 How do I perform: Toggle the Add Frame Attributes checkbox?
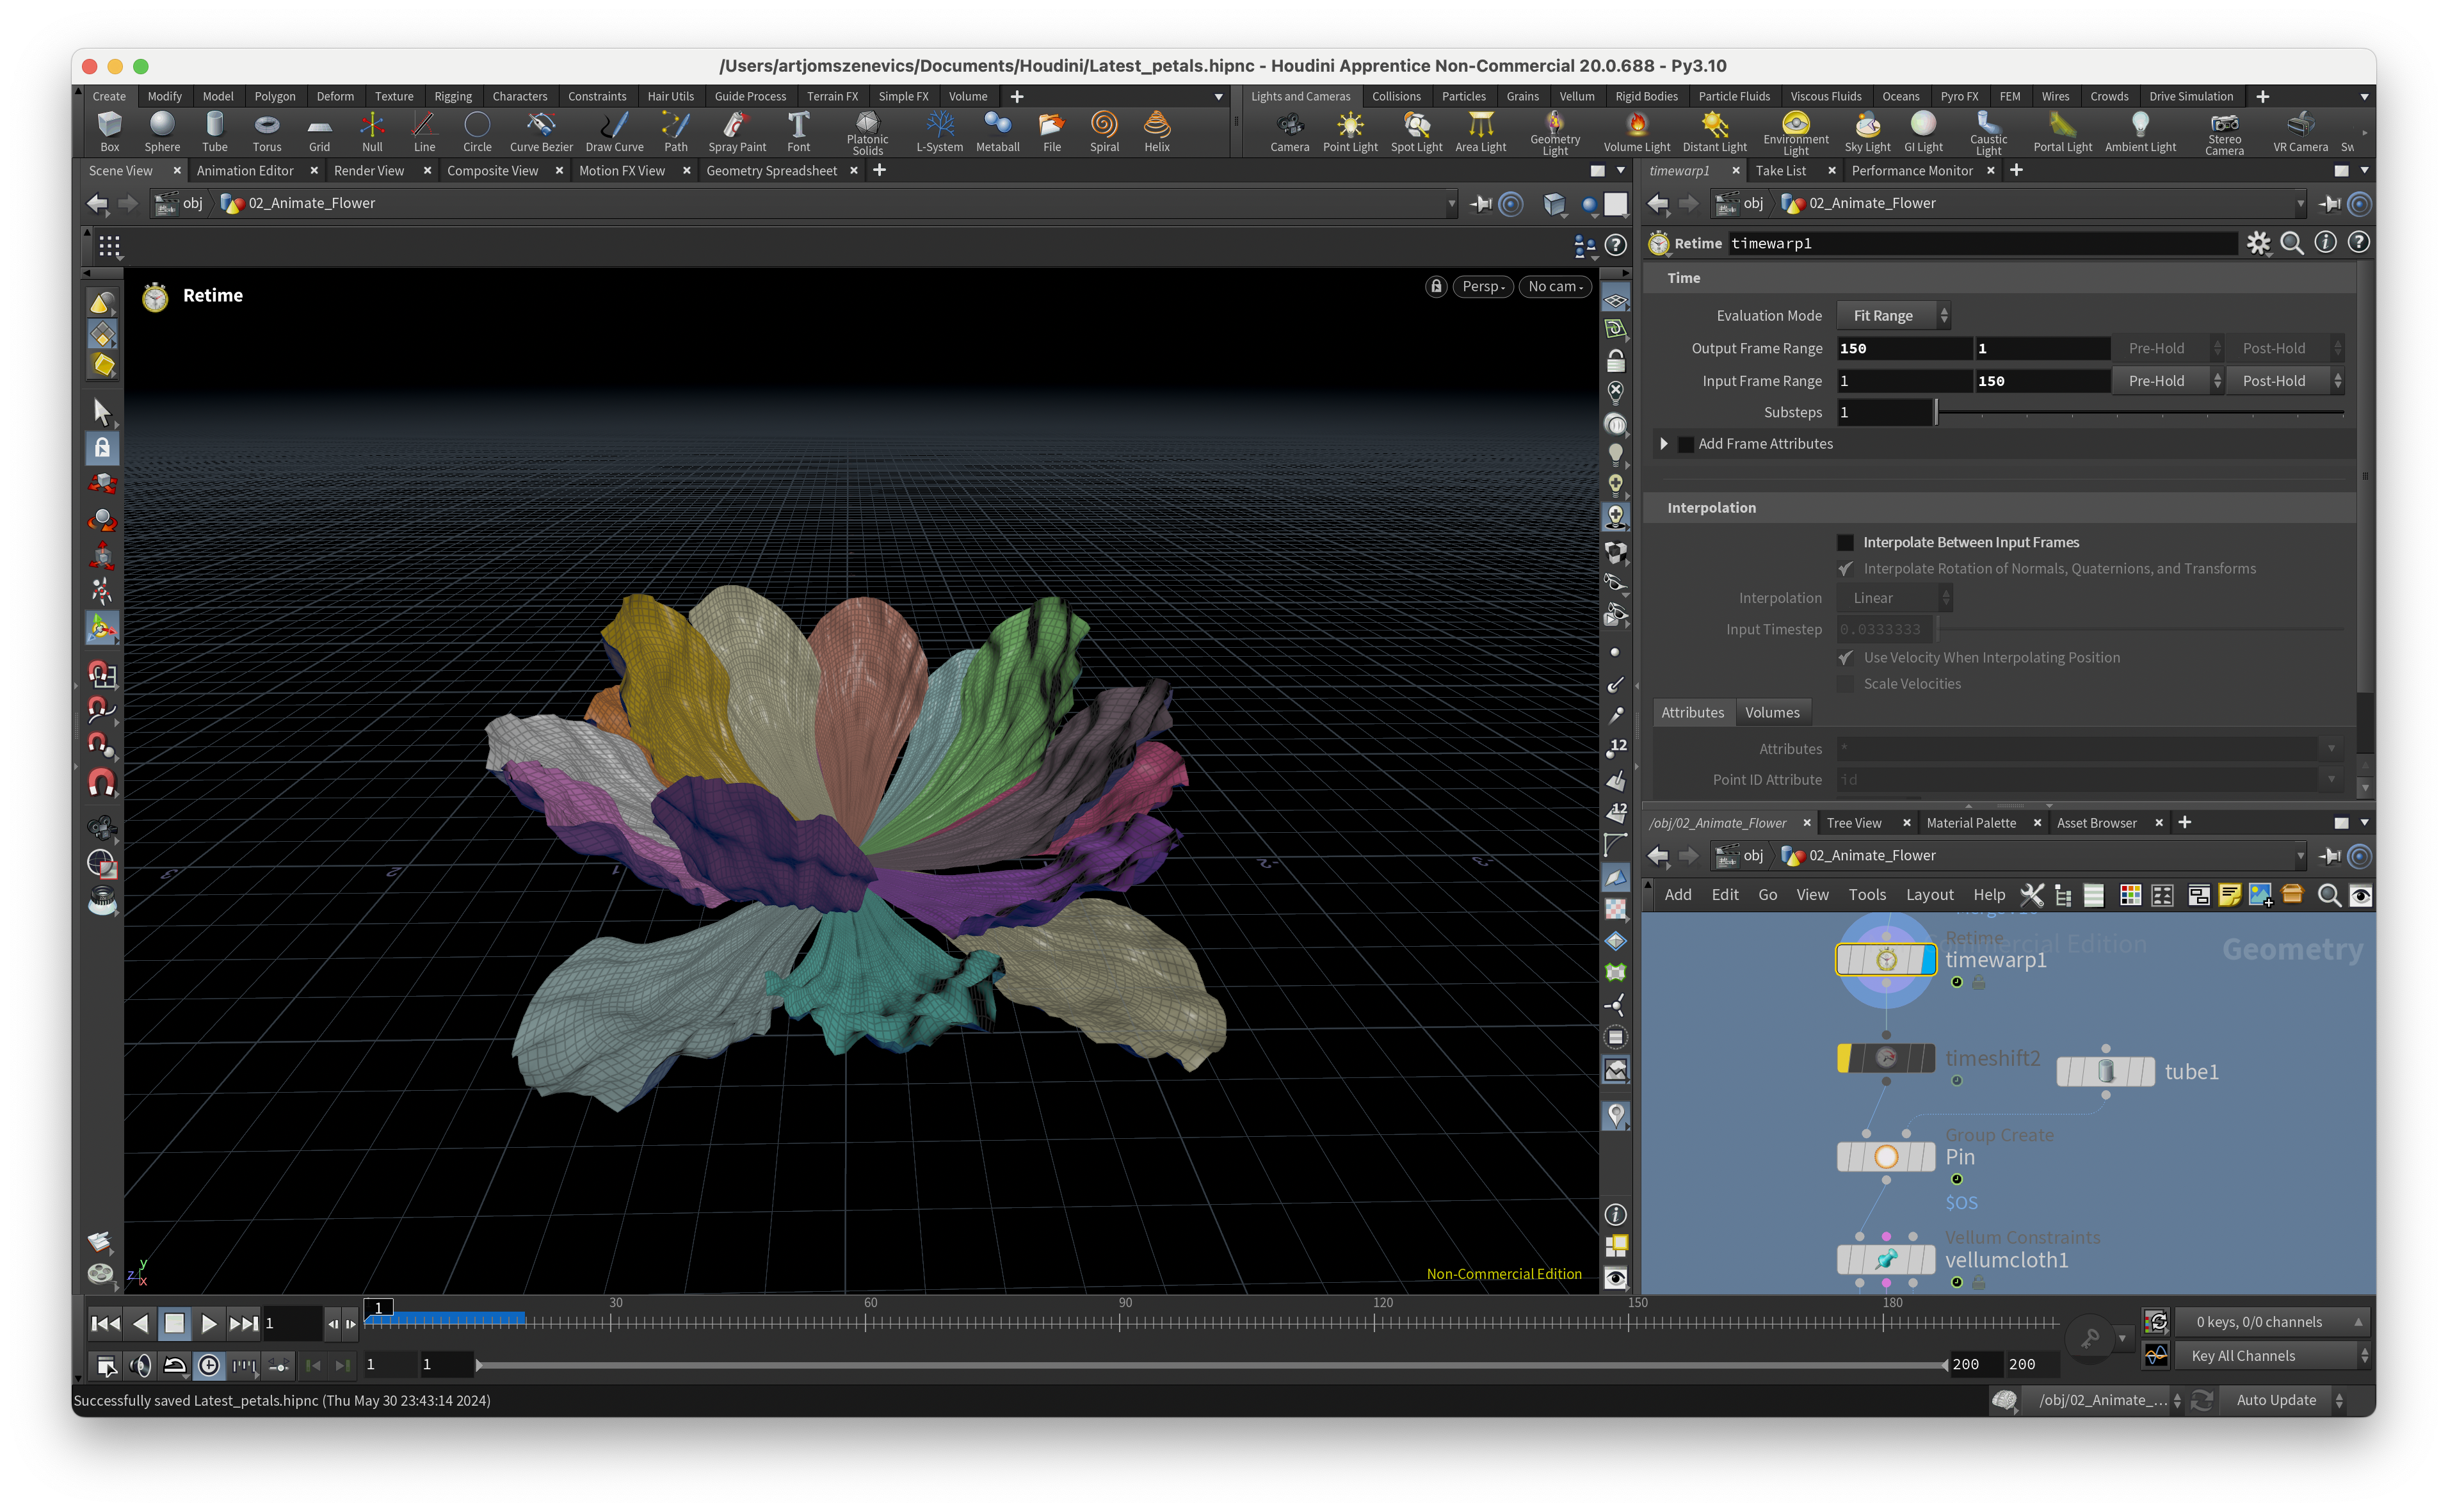click(1686, 444)
